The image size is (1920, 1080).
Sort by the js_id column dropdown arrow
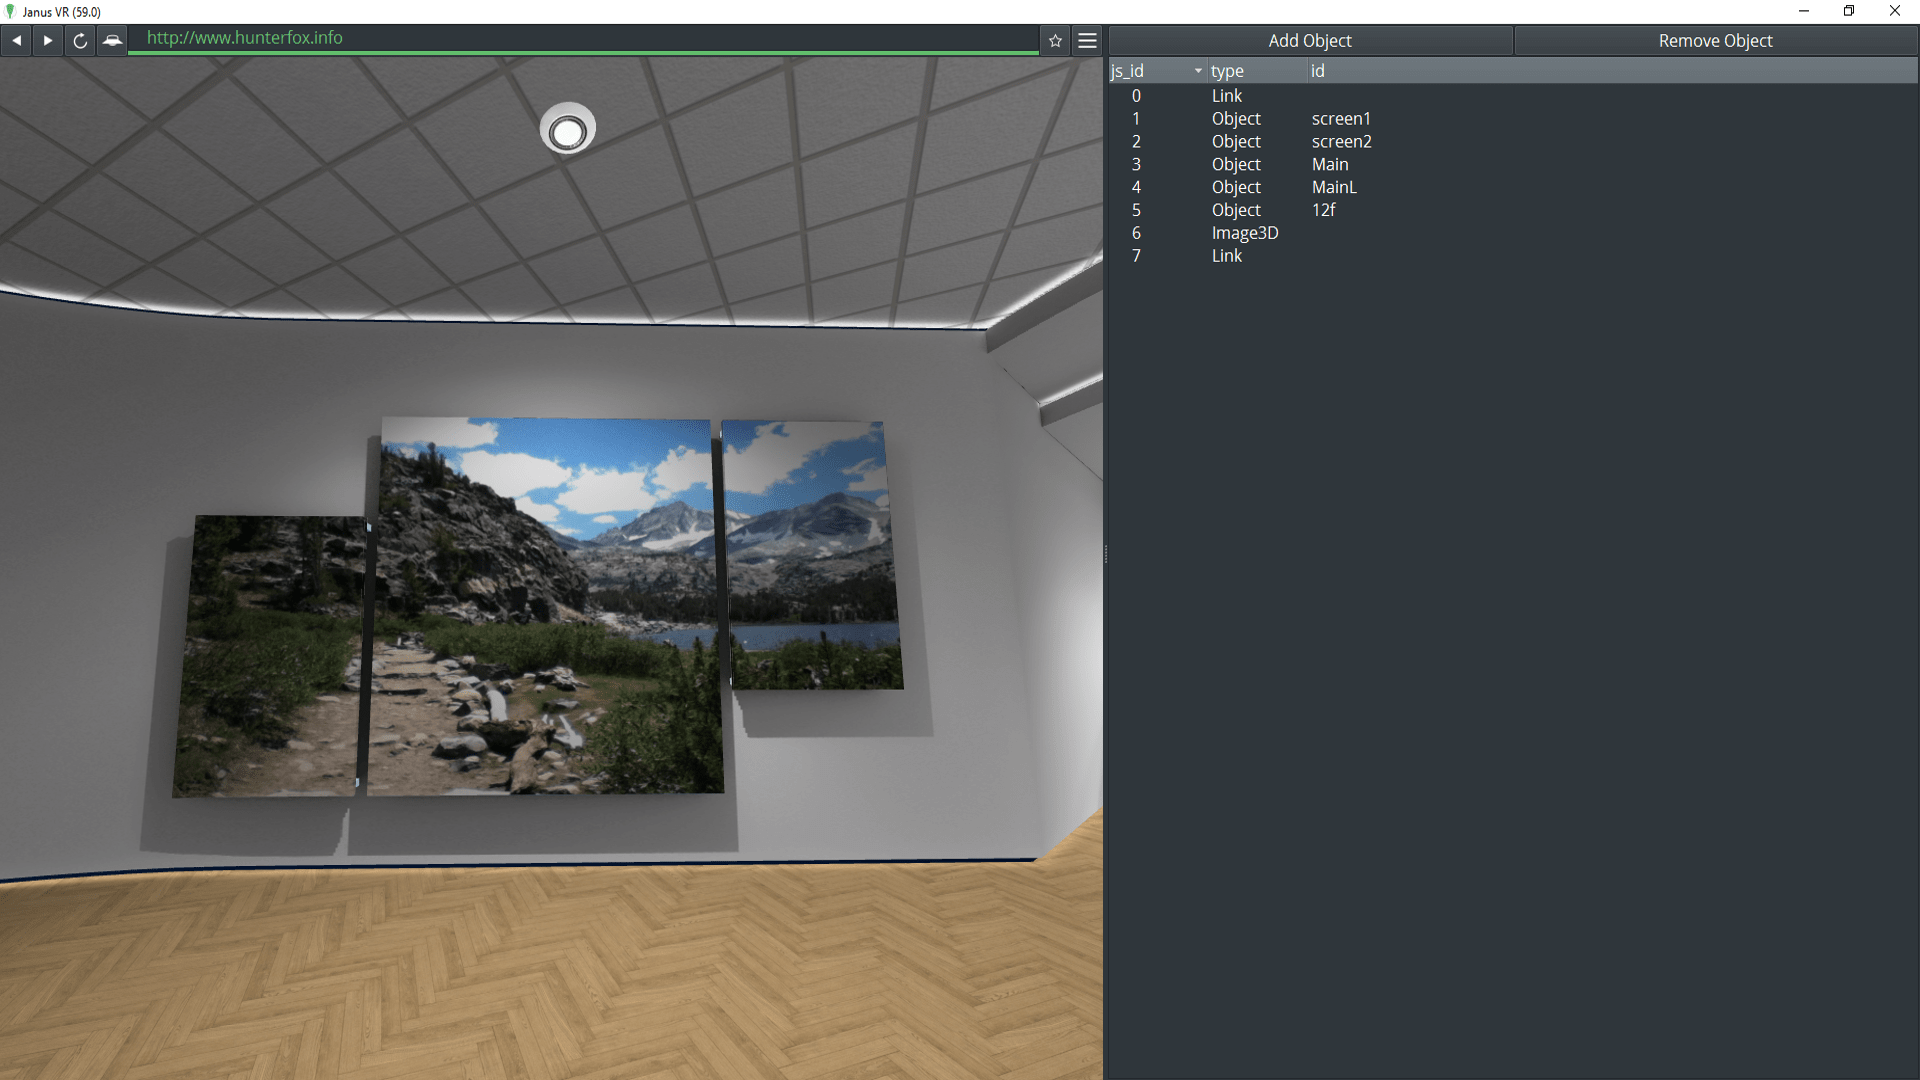point(1198,71)
